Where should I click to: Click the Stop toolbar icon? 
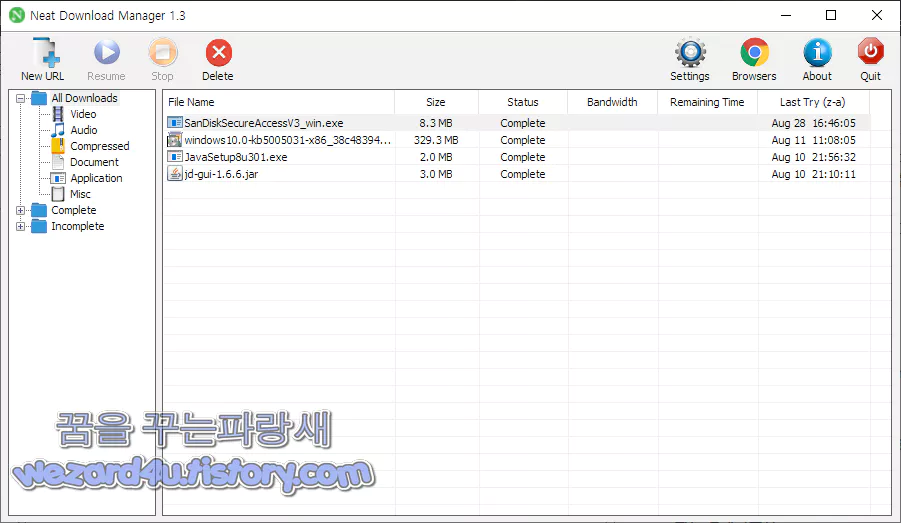[x=163, y=52]
